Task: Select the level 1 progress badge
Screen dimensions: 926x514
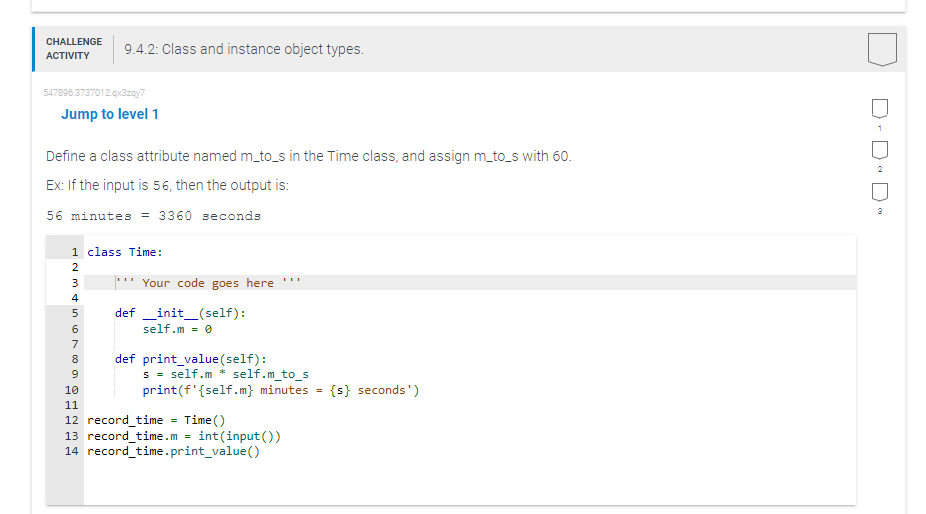Action: click(879, 109)
